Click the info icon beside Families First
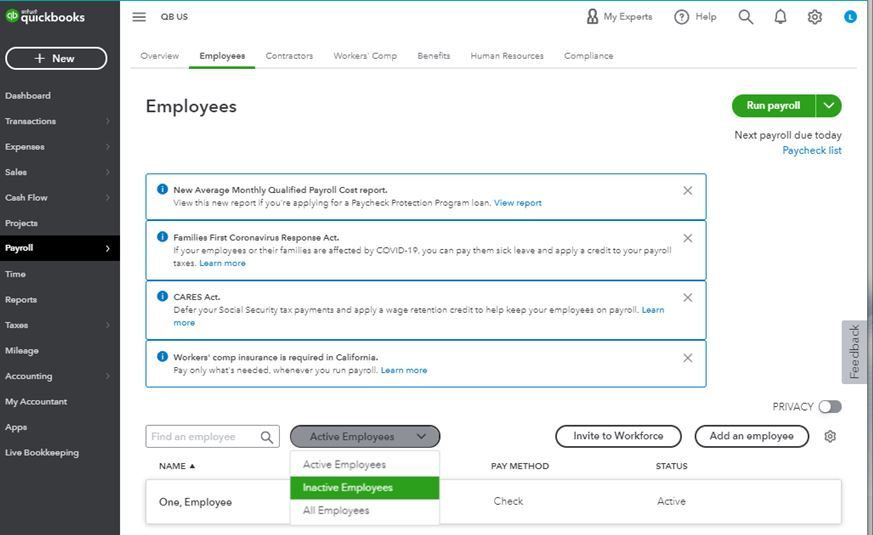This screenshot has height=535, width=873. click(x=162, y=237)
